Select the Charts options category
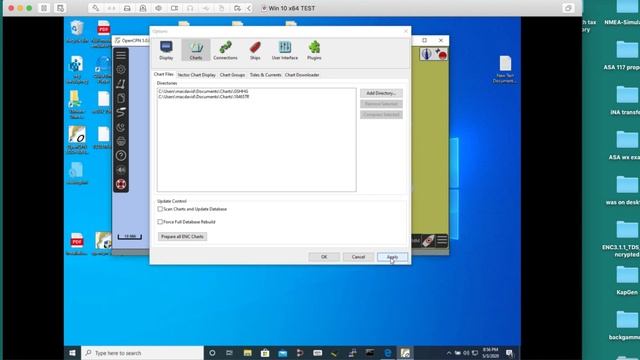Screen dimensions: 640x360 pyautogui.click(x=196, y=50)
